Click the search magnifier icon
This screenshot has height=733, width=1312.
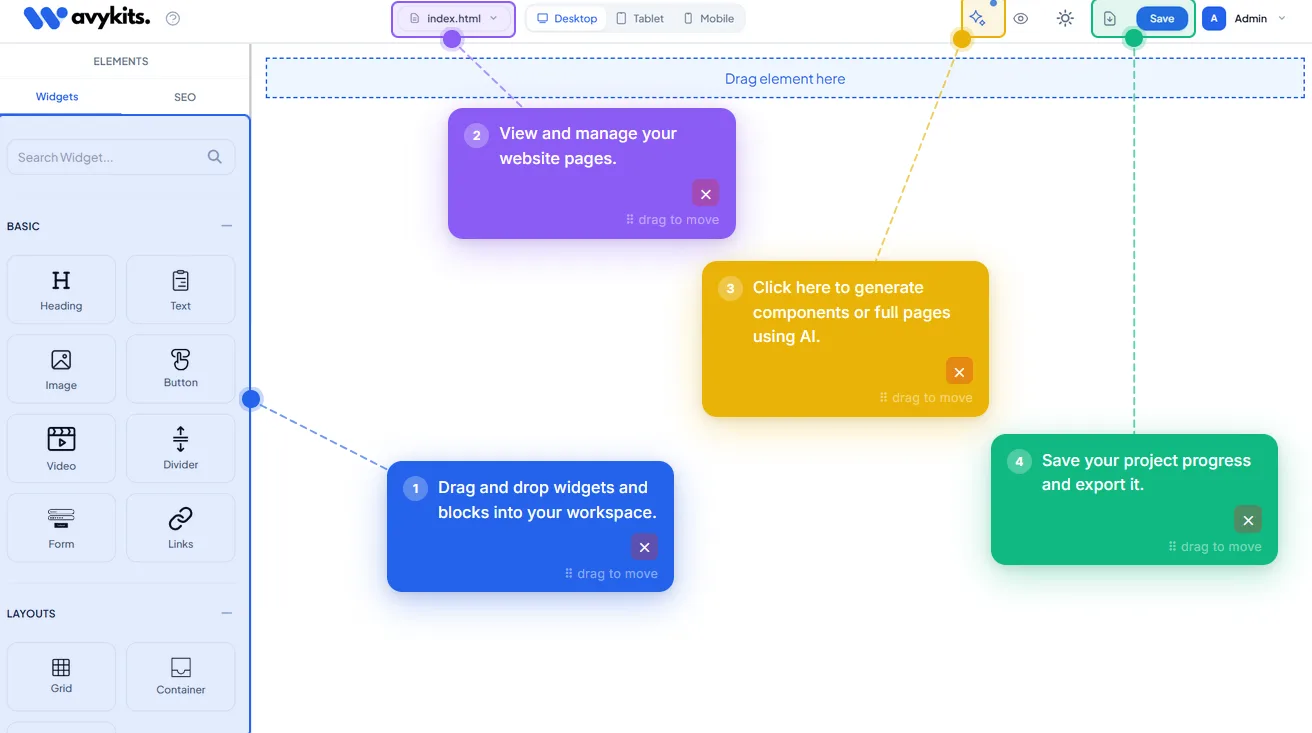[x=215, y=156]
